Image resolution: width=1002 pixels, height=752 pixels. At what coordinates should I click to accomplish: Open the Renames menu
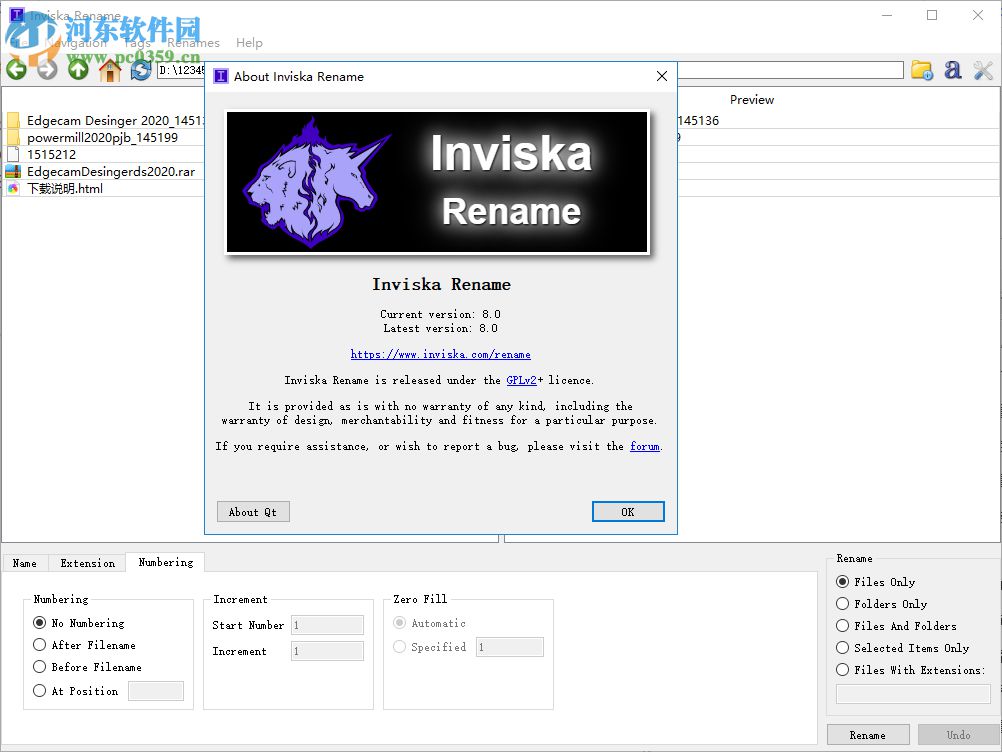pyautogui.click(x=193, y=43)
